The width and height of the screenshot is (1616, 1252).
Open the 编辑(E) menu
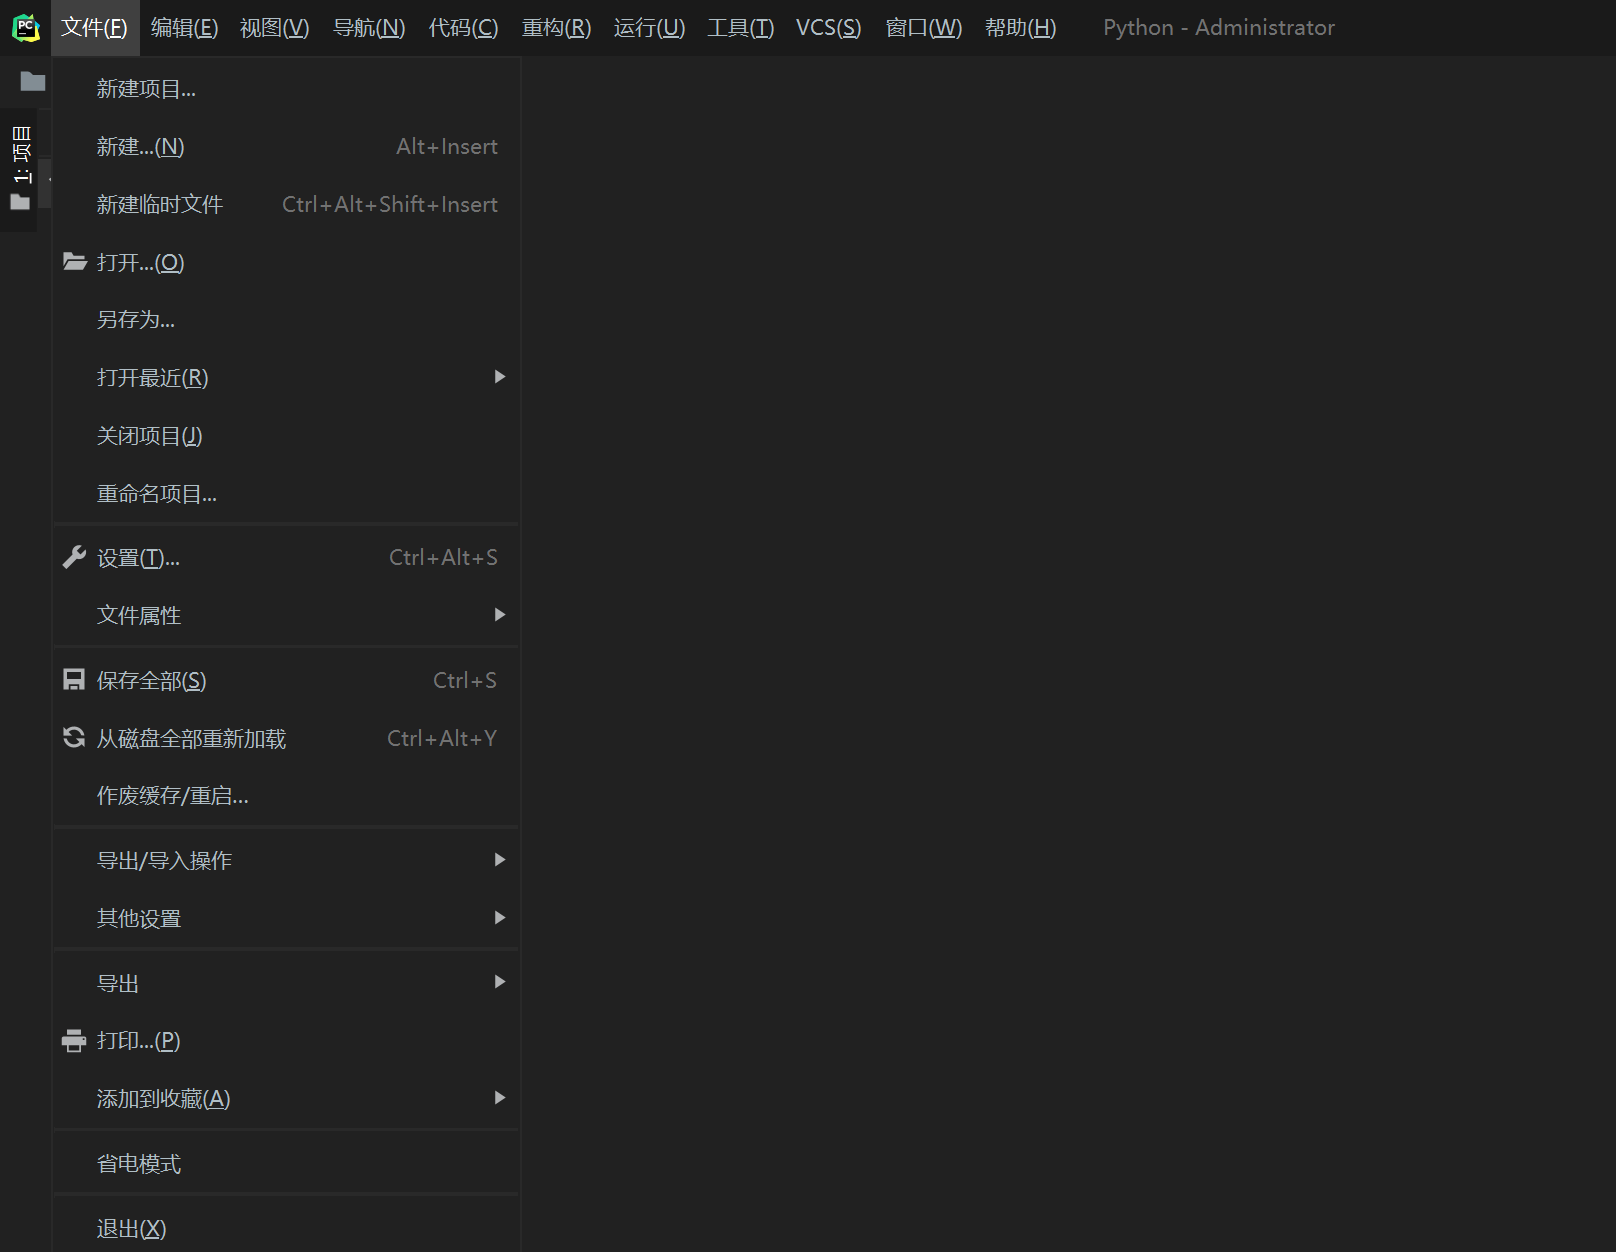point(184,28)
